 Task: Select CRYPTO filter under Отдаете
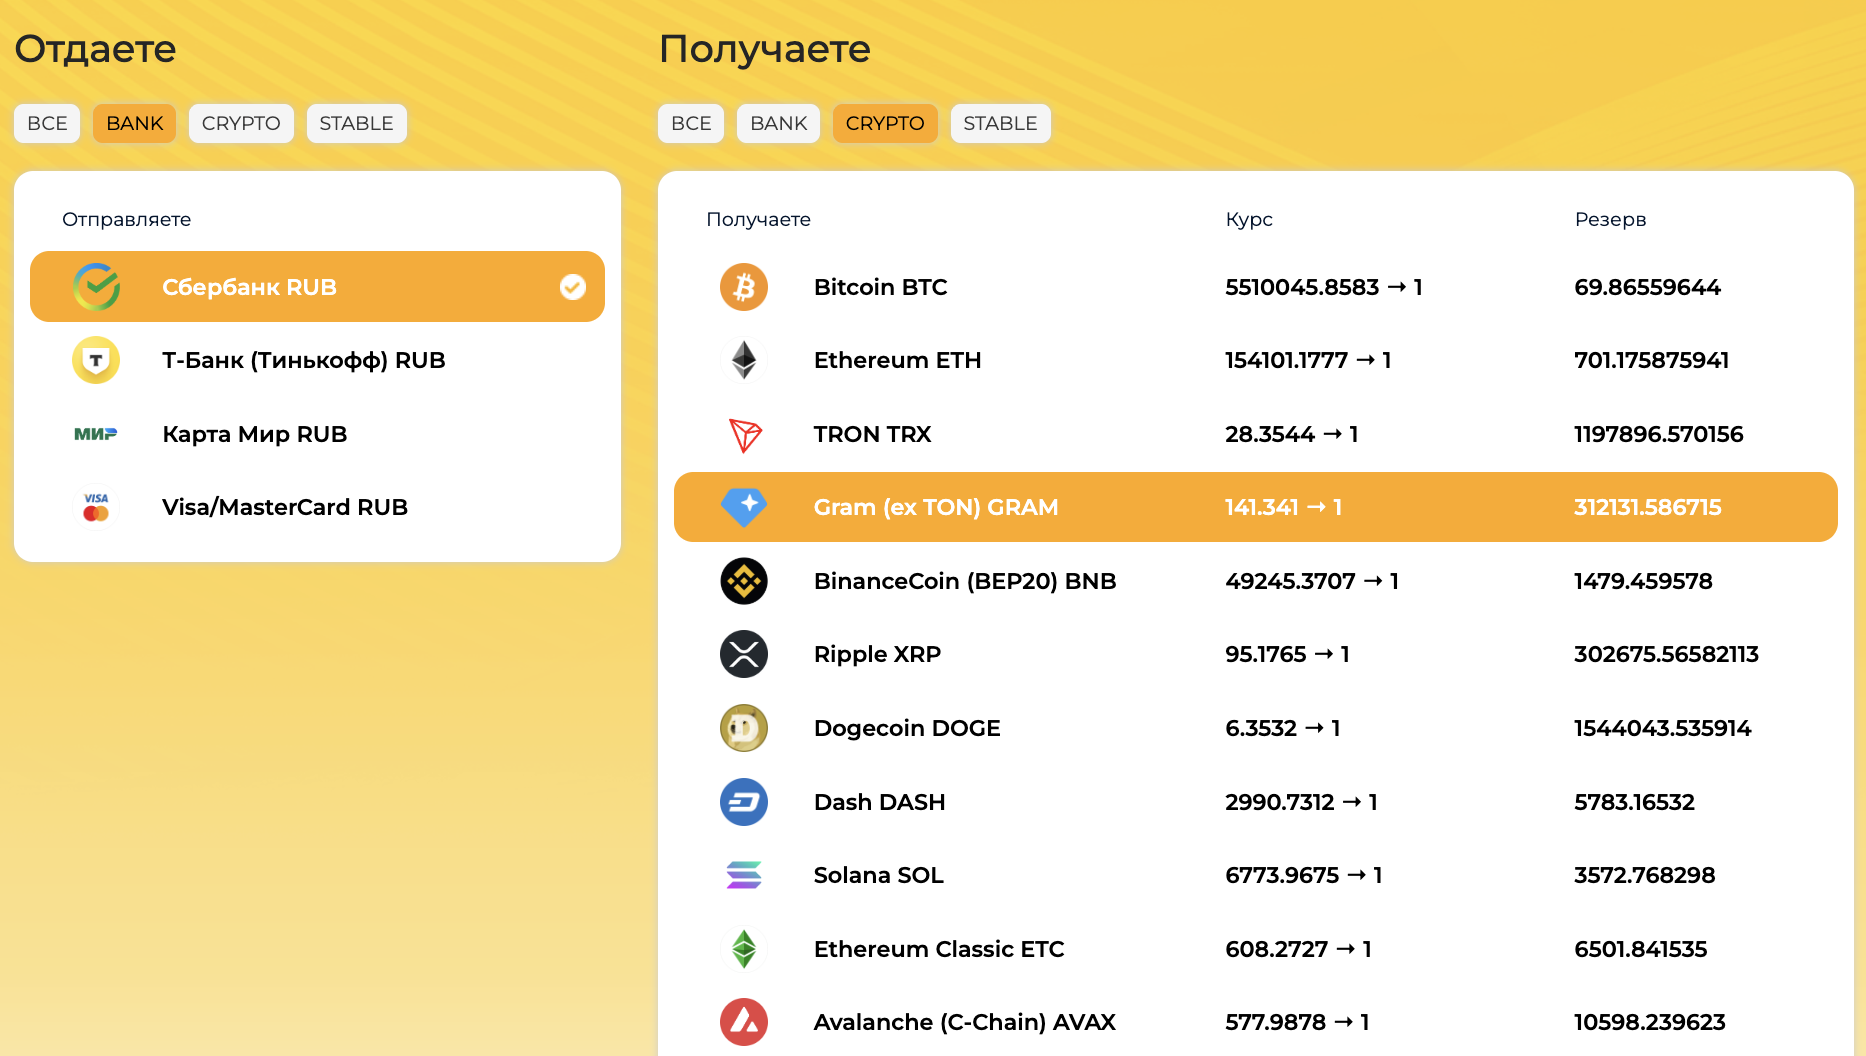click(x=241, y=123)
